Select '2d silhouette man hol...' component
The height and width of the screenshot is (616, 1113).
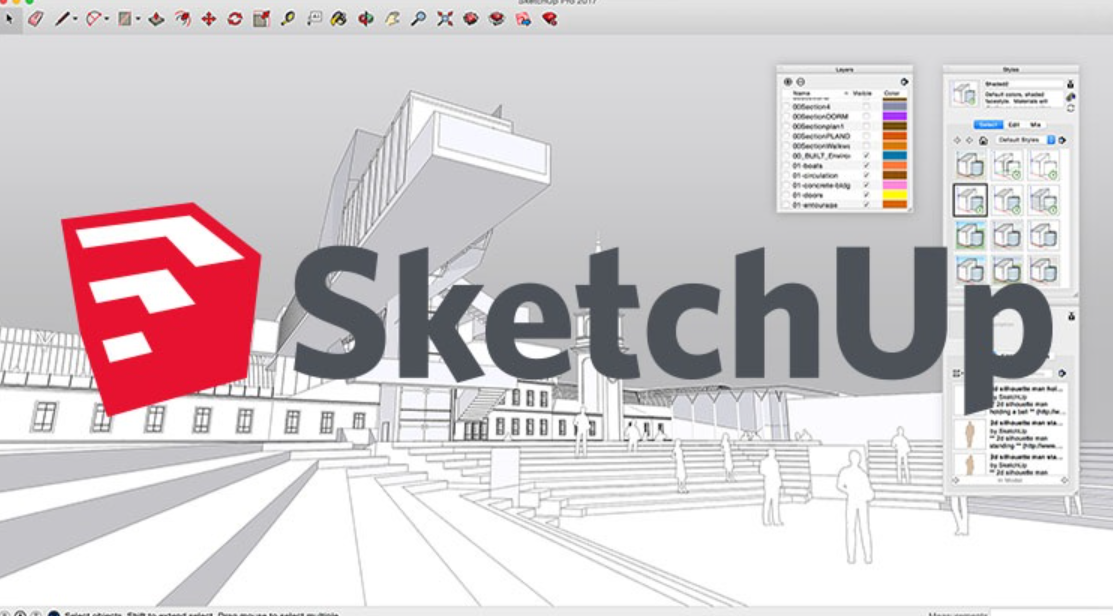tap(1026, 389)
